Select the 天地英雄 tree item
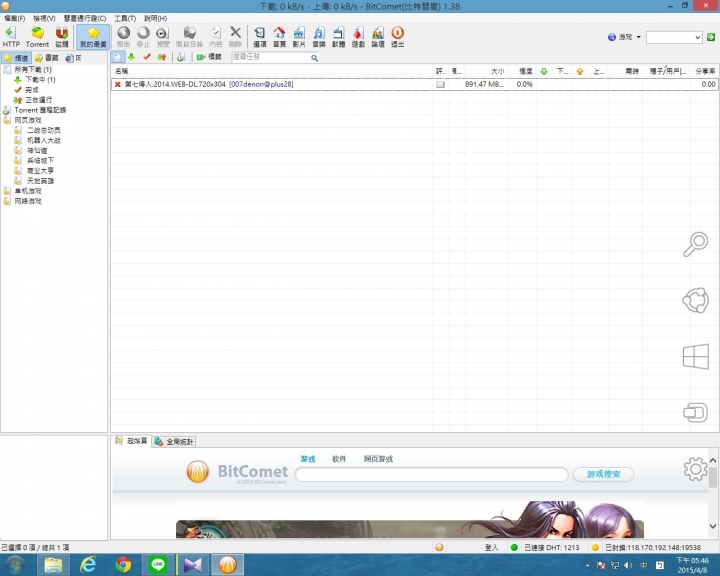Image resolution: width=720 pixels, height=576 pixels. [40, 181]
